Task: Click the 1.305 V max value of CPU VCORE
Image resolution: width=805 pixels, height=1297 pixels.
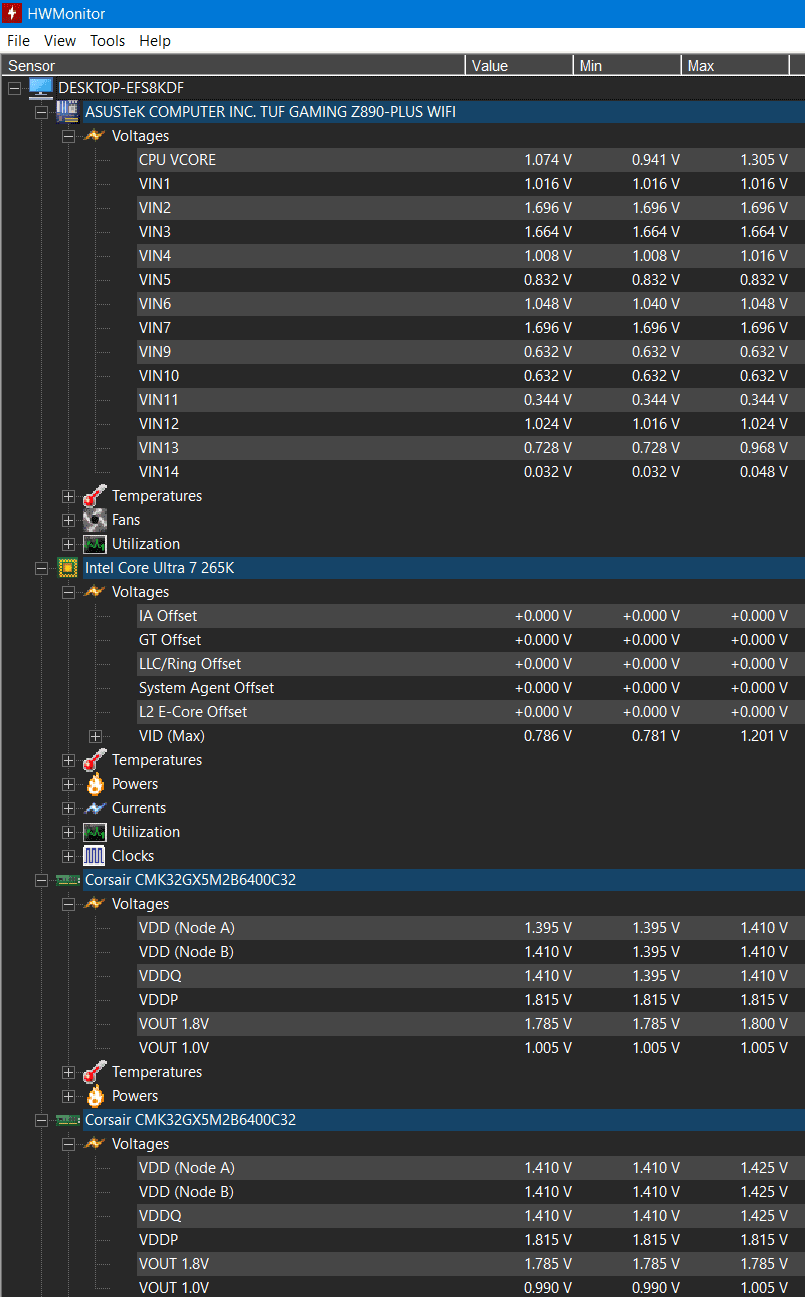Action: pyautogui.click(x=764, y=160)
